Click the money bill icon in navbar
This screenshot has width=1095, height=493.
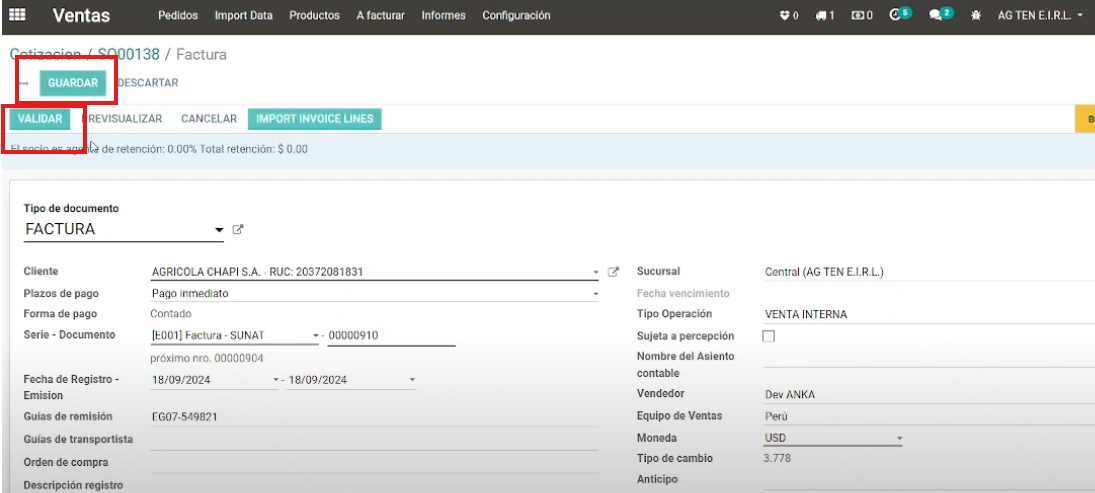861,16
